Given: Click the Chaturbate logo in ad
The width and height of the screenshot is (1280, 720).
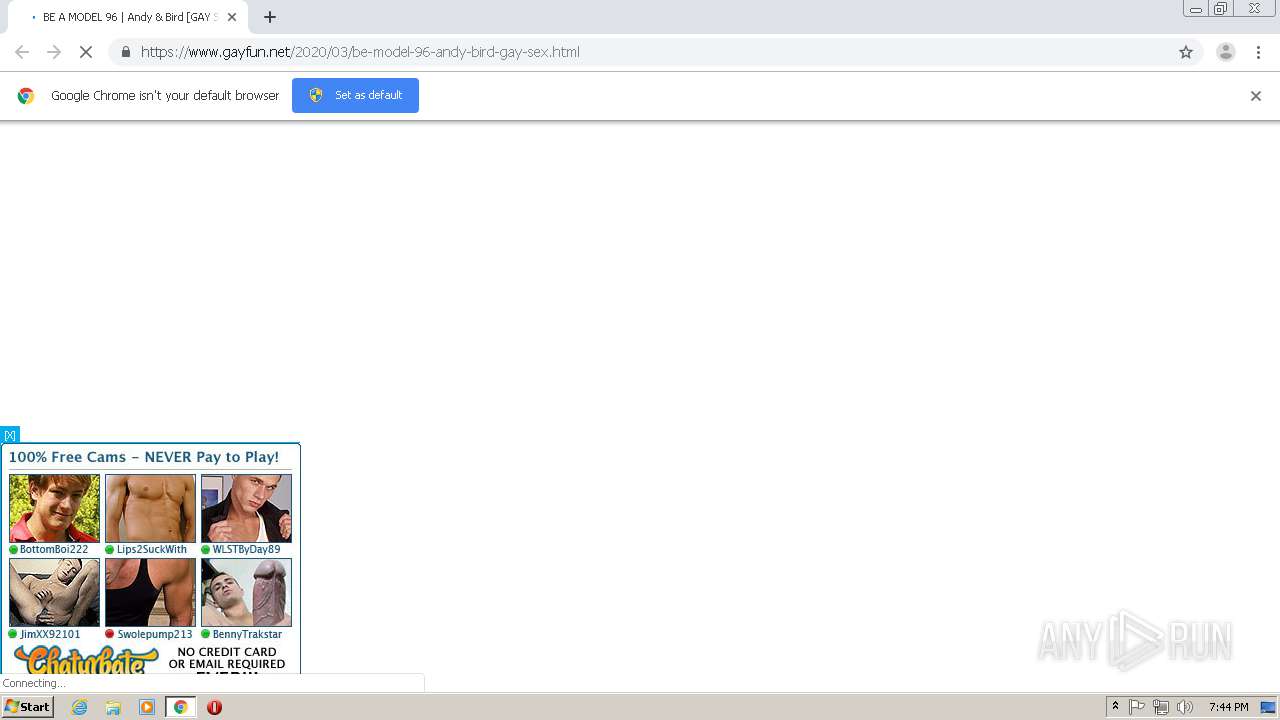Looking at the screenshot, I should (x=86, y=659).
